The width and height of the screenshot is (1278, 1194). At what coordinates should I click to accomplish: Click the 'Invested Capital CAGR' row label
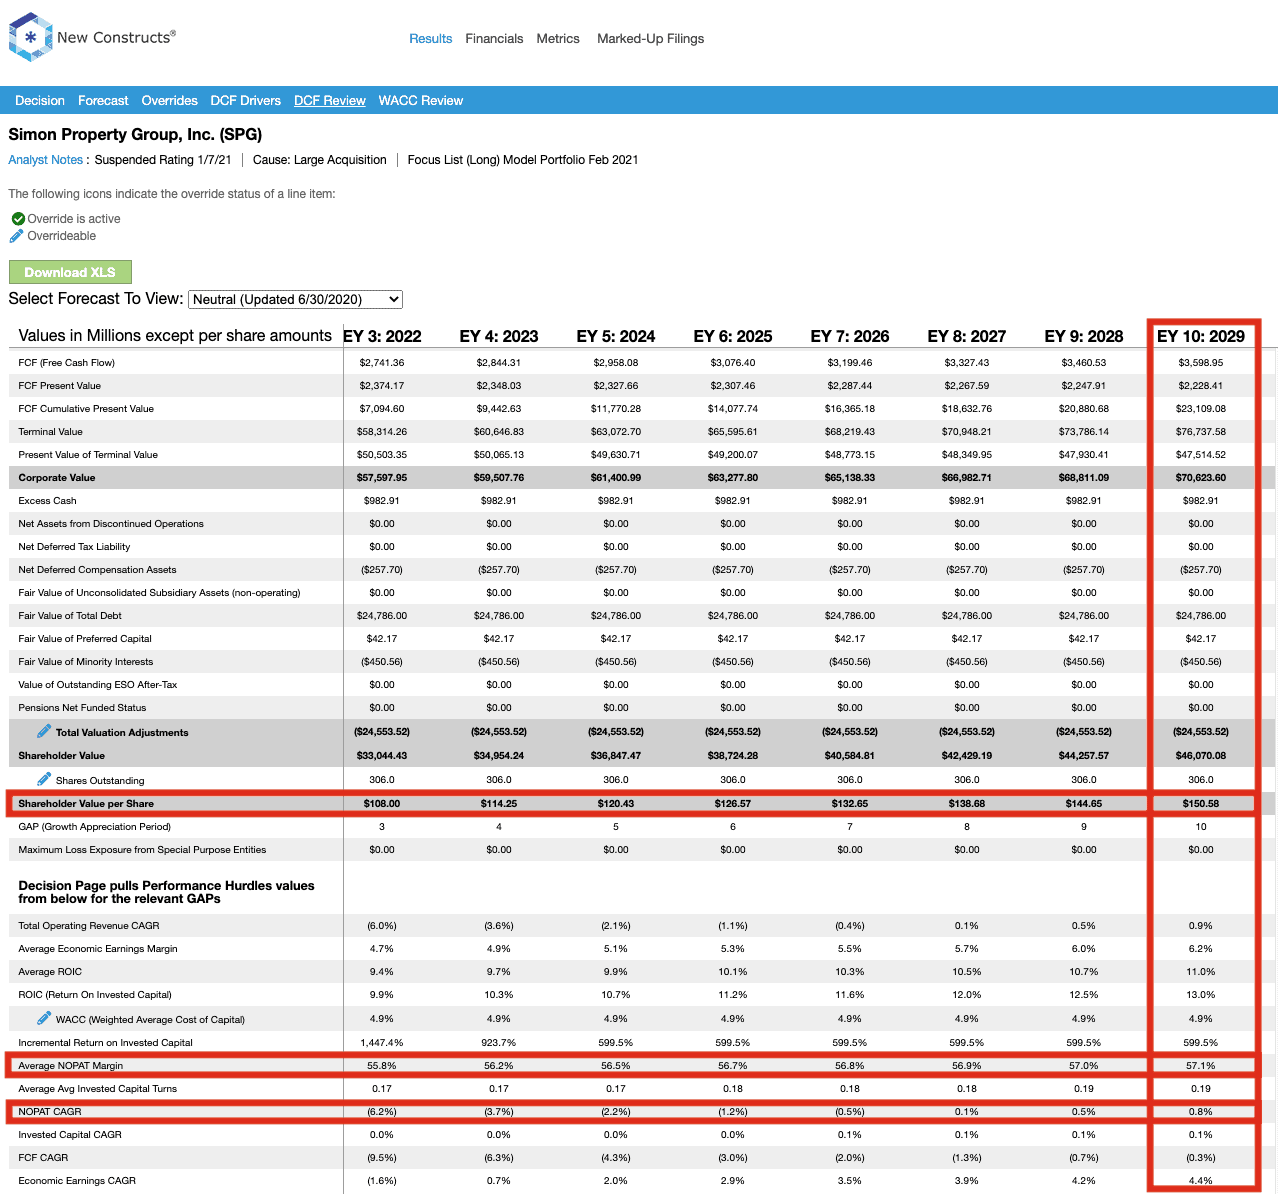70,1135
